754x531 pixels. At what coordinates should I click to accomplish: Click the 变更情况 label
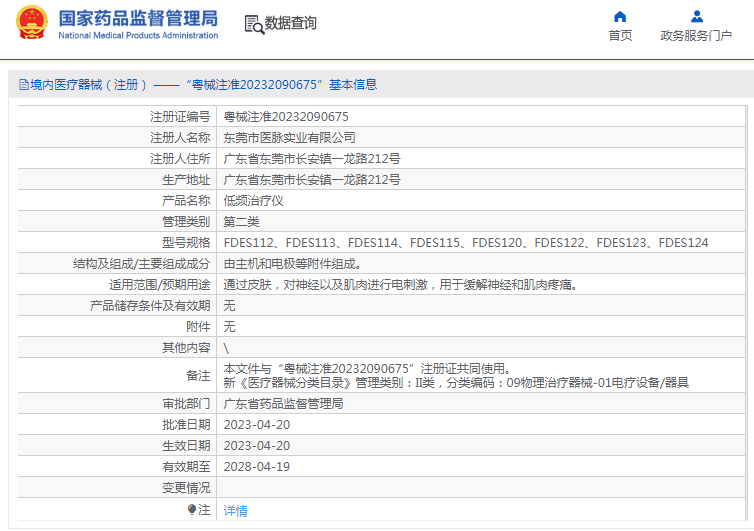pyautogui.click(x=186, y=488)
